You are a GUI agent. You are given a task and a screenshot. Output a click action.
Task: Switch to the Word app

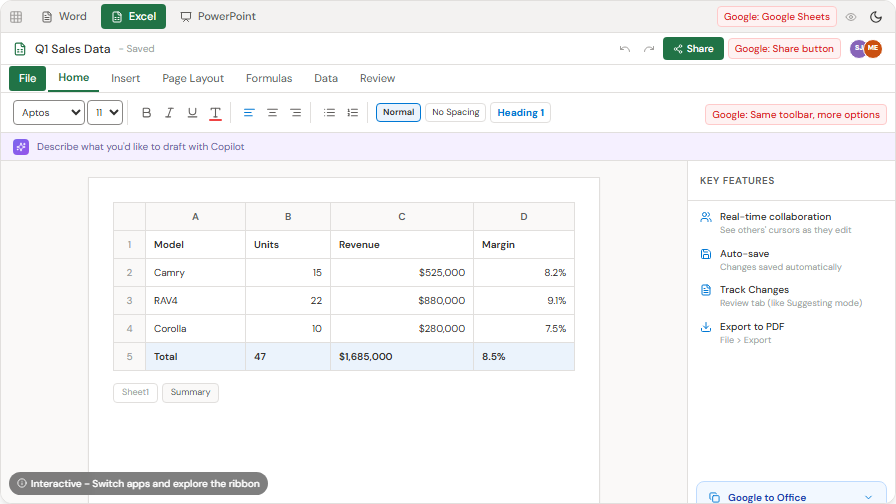(x=64, y=17)
